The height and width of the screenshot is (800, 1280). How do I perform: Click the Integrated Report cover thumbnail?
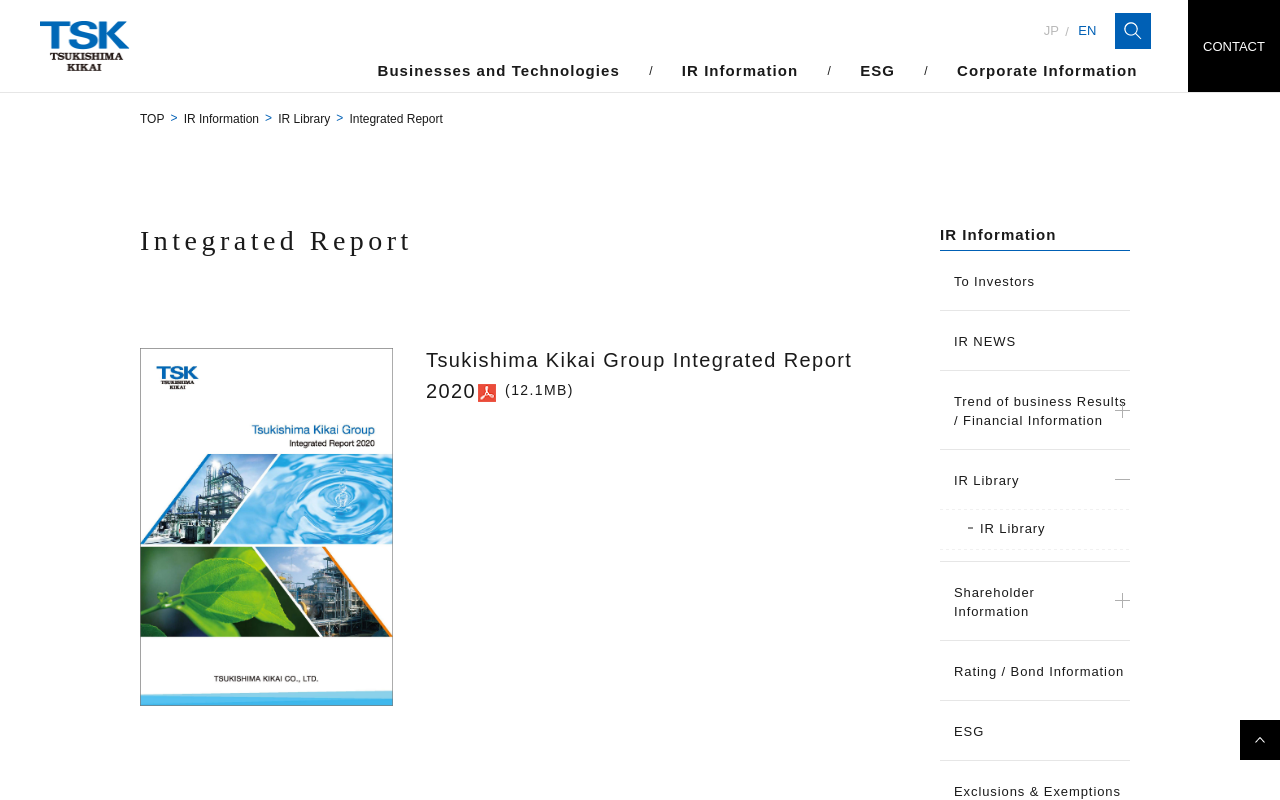click(x=266, y=527)
